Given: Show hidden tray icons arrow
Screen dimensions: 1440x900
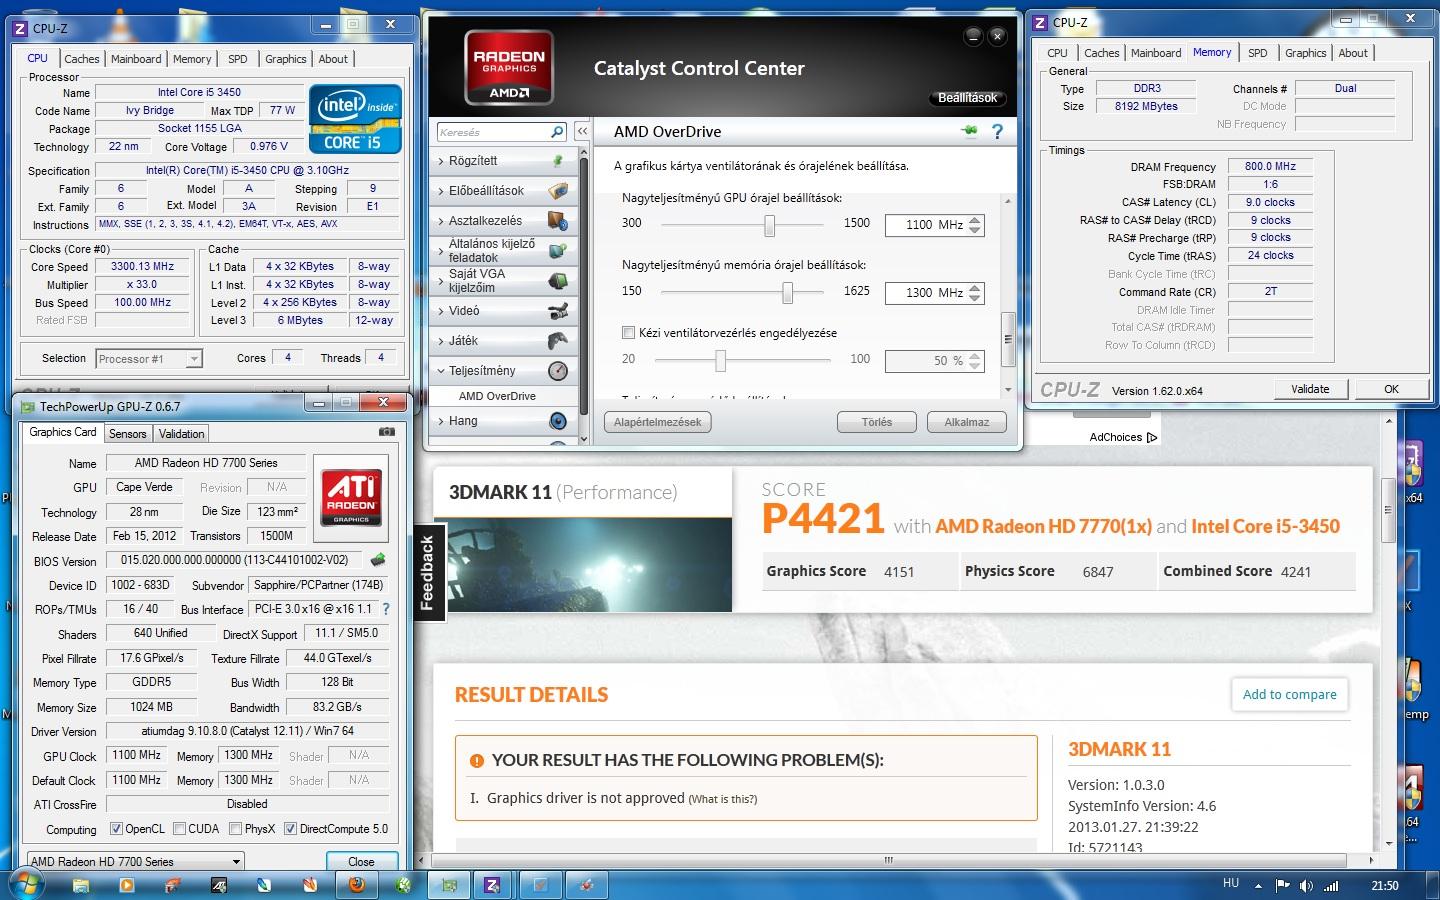Looking at the screenshot, I should click(1260, 885).
